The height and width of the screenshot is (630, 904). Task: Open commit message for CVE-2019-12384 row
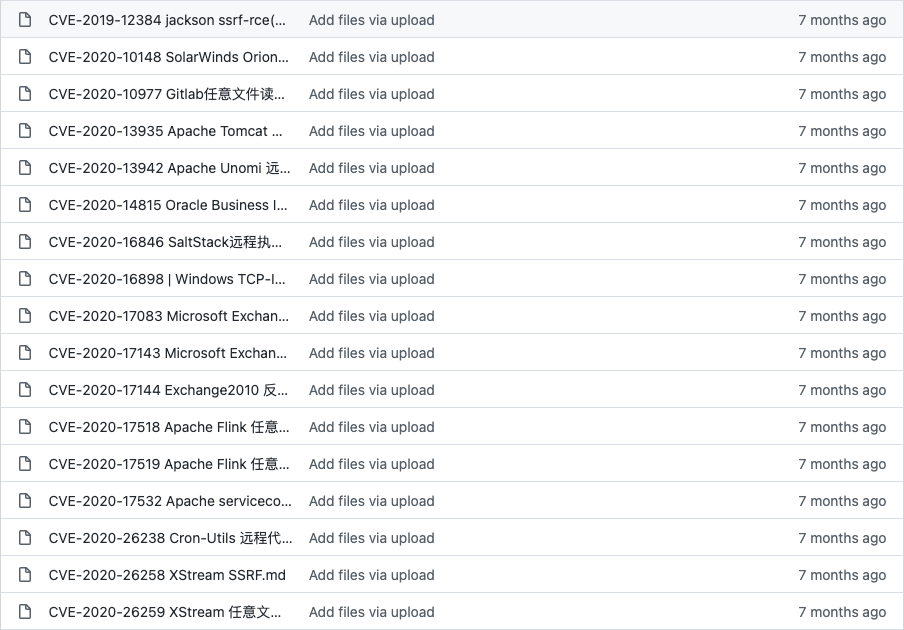(372, 20)
